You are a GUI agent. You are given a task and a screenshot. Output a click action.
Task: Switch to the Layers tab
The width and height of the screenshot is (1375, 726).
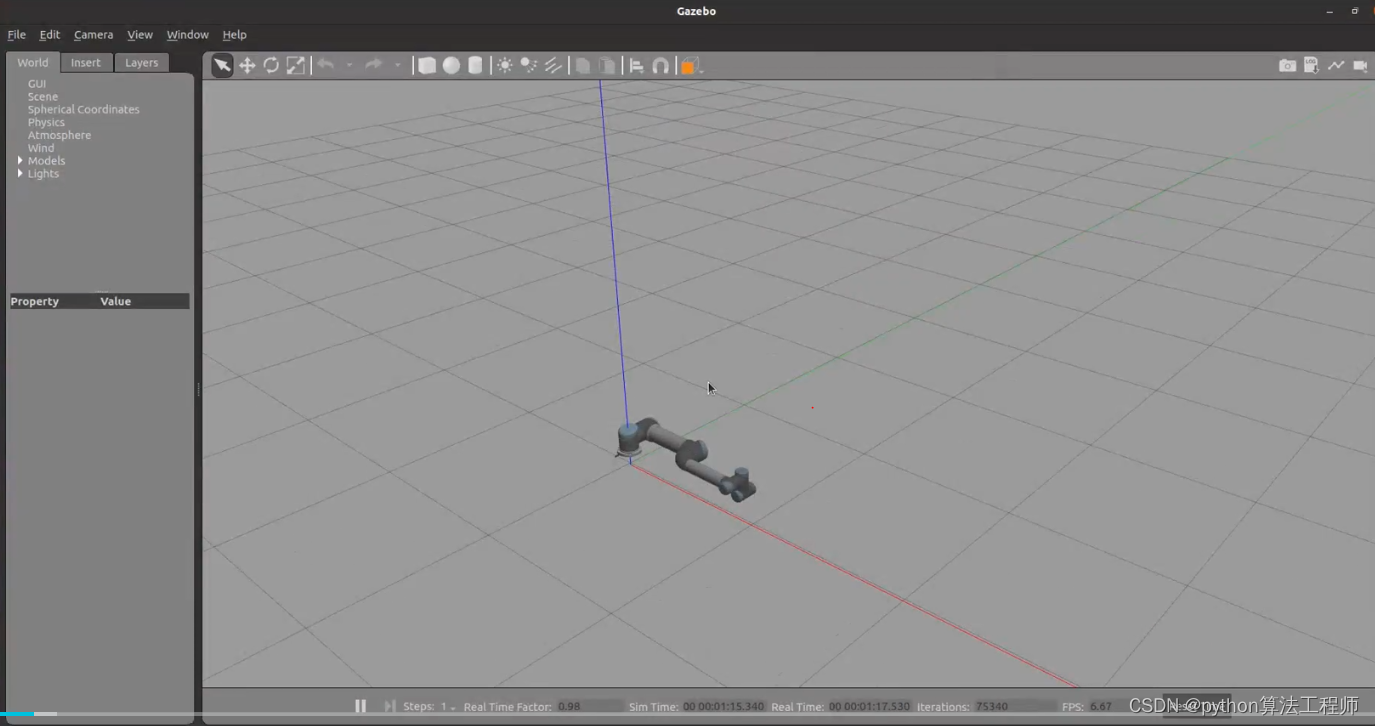(141, 62)
